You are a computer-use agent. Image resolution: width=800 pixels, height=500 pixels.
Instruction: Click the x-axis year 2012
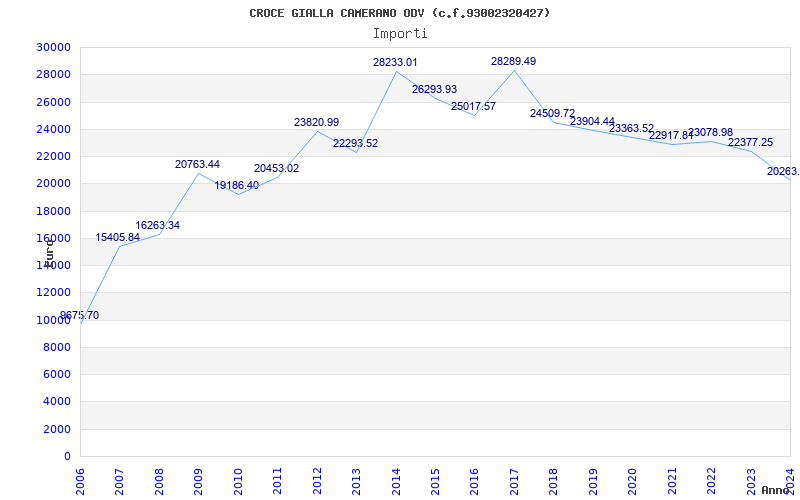click(x=317, y=481)
